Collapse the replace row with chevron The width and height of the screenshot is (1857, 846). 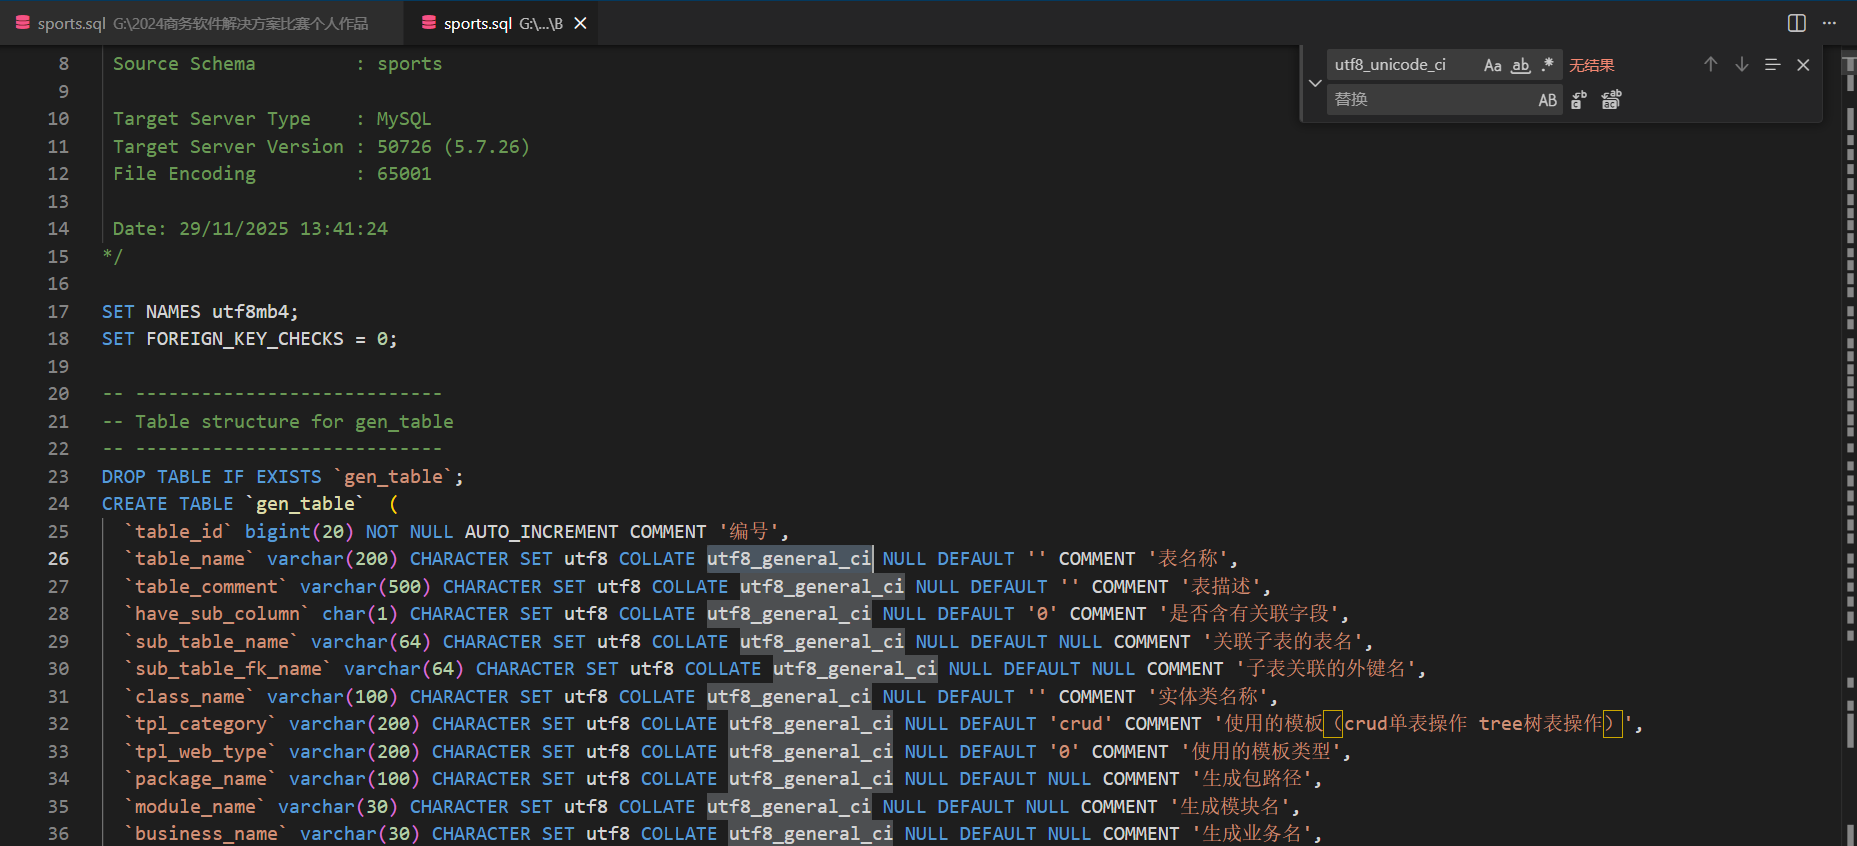(1315, 83)
